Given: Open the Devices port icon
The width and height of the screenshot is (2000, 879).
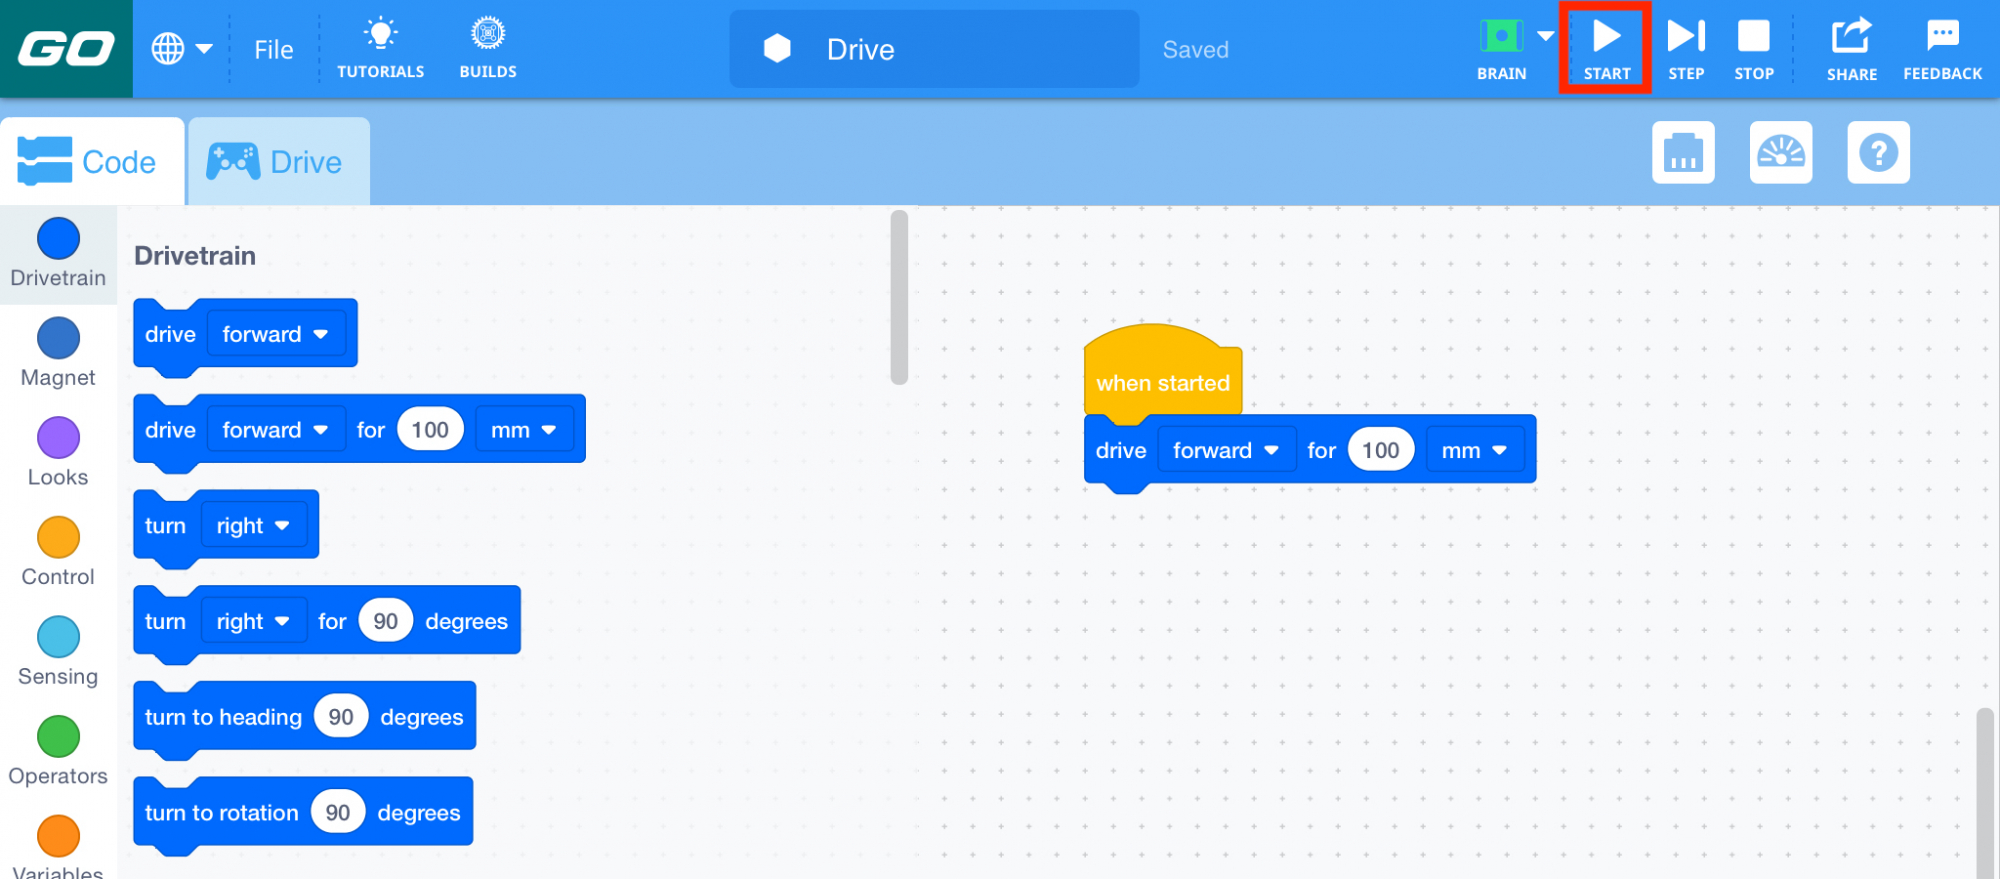Looking at the screenshot, I should click(x=1683, y=152).
